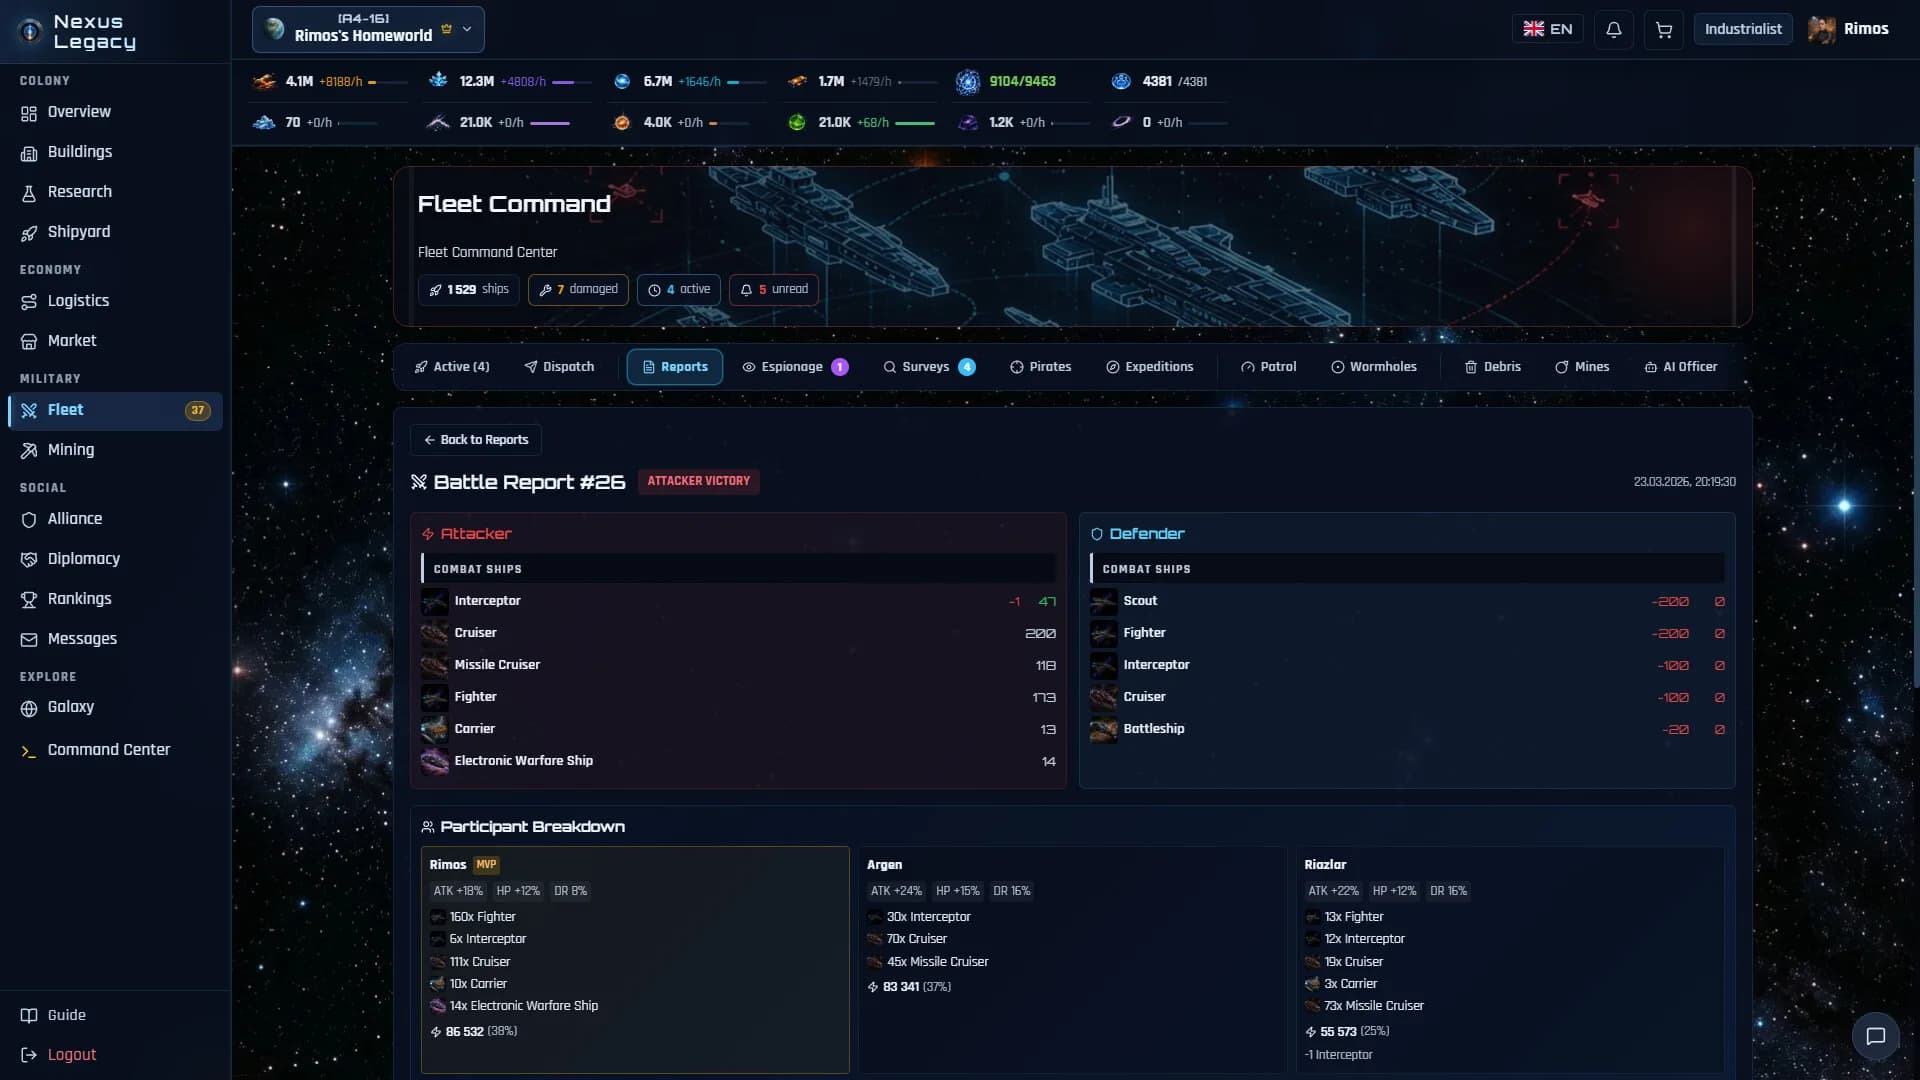1920x1080 pixels.
Task: Click Rimos user avatar
Action: pos(1821,29)
